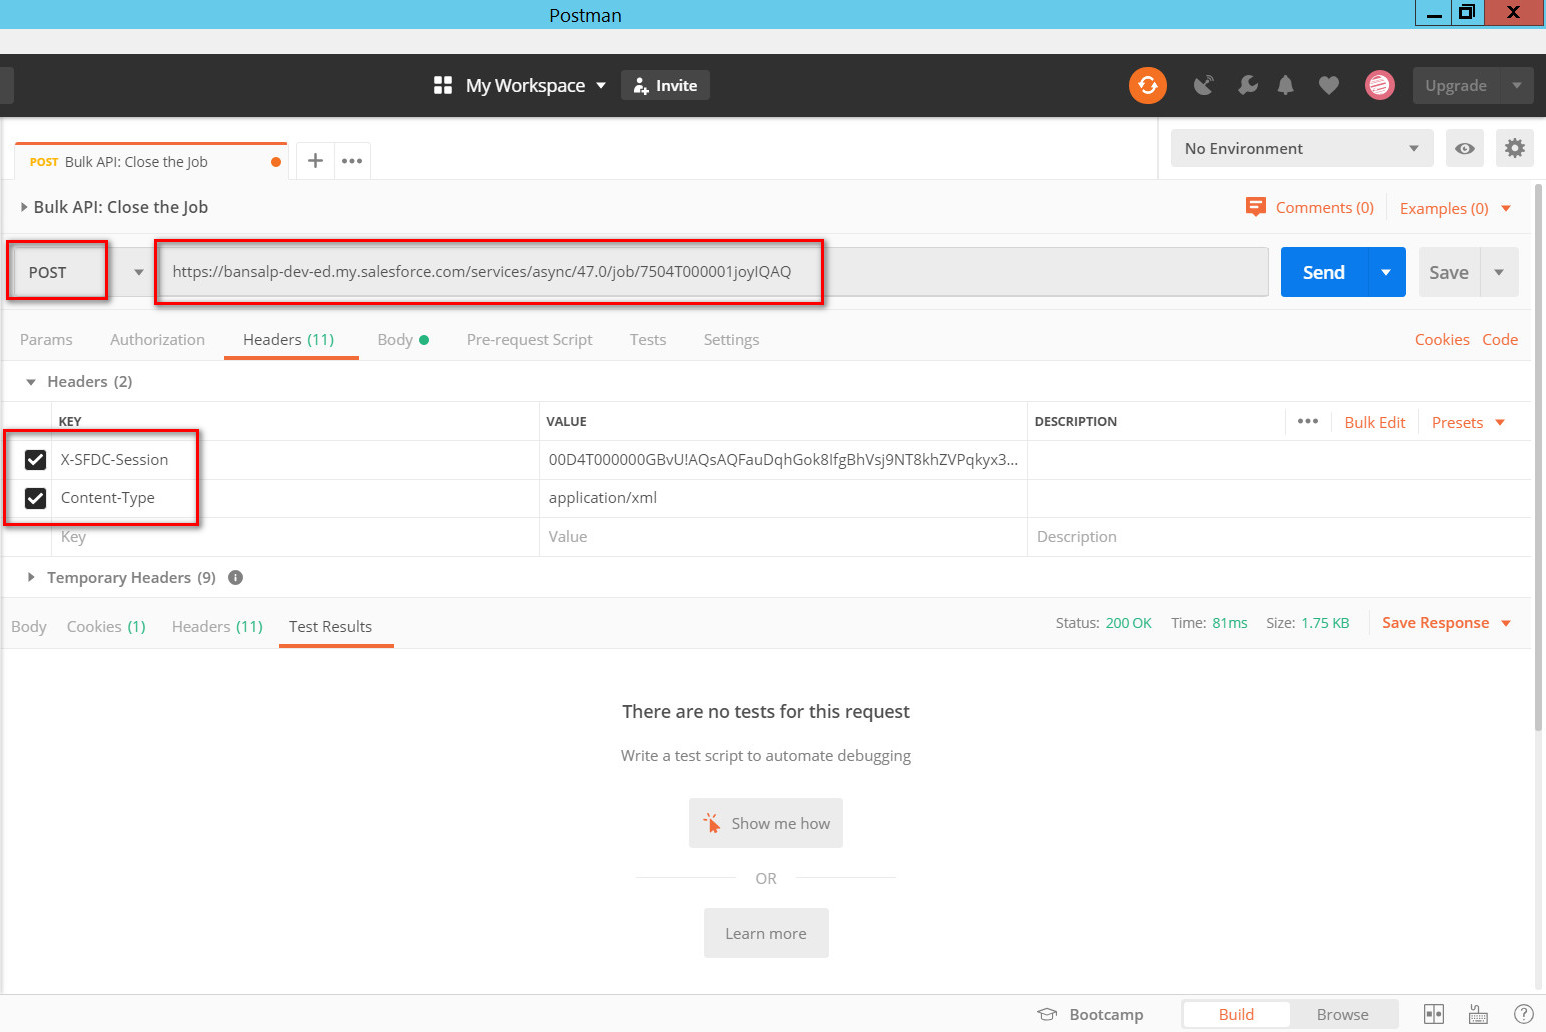The width and height of the screenshot is (1546, 1032).
Task: Open tab options three-dots menu
Action: coord(352,160)
